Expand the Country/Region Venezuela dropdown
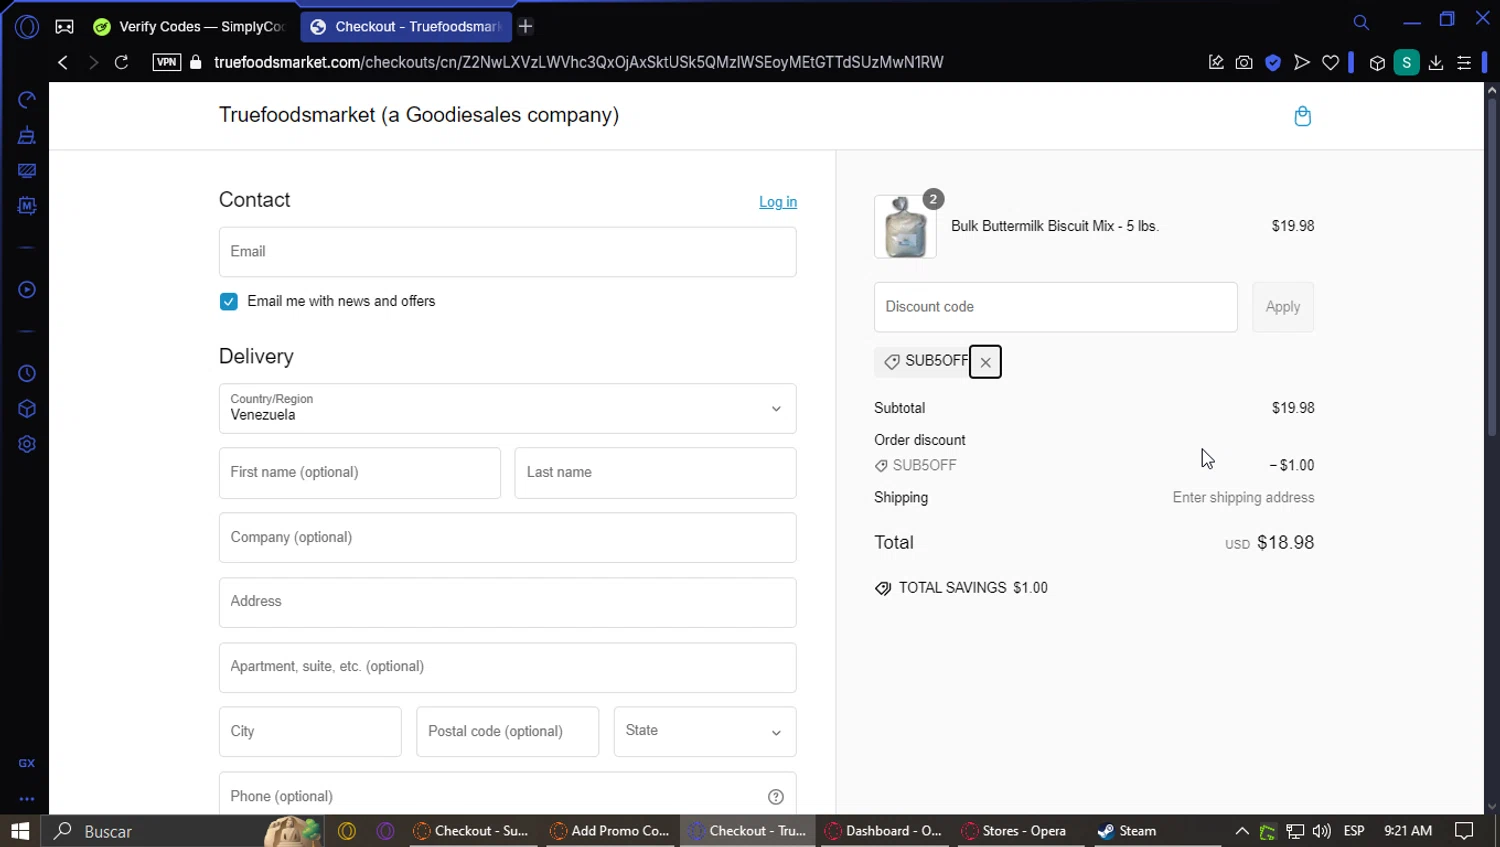Screen dimensions: 1500x847 508,408
